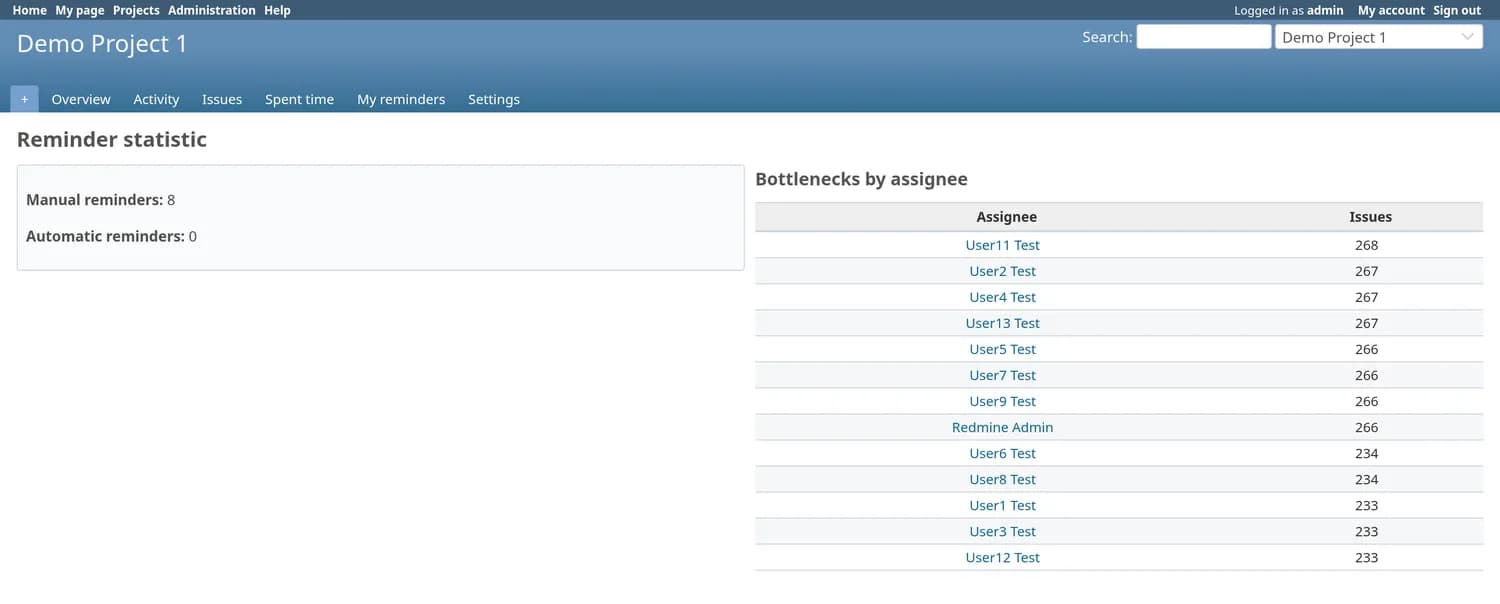Image resolution: width=1500 pixels, height=604 pixels.
Task: Open User6 Test assignee link
Action: click(1003, 453)
